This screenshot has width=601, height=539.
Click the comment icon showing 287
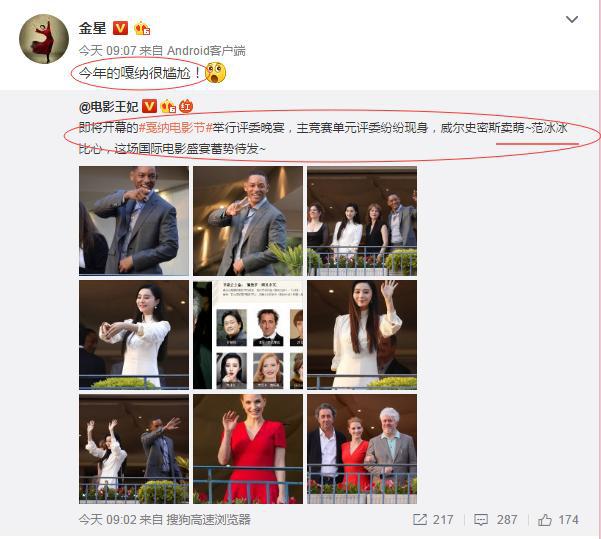coord(481,520)
